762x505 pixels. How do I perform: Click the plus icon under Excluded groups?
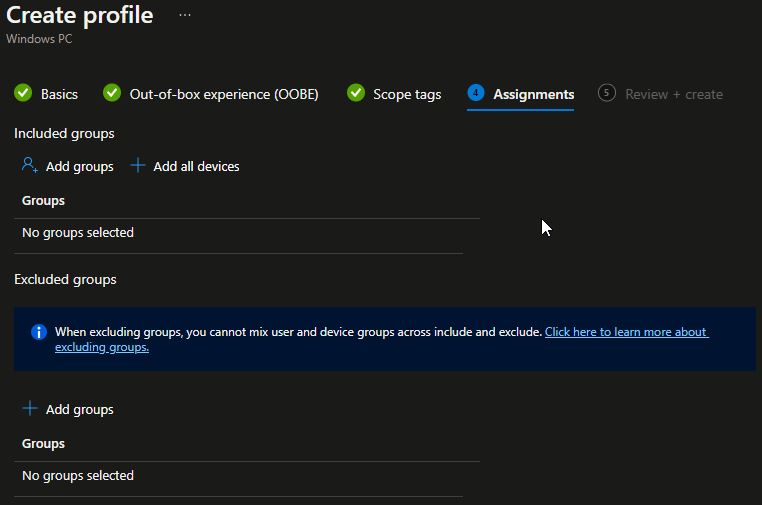click(x=30, y=408)
